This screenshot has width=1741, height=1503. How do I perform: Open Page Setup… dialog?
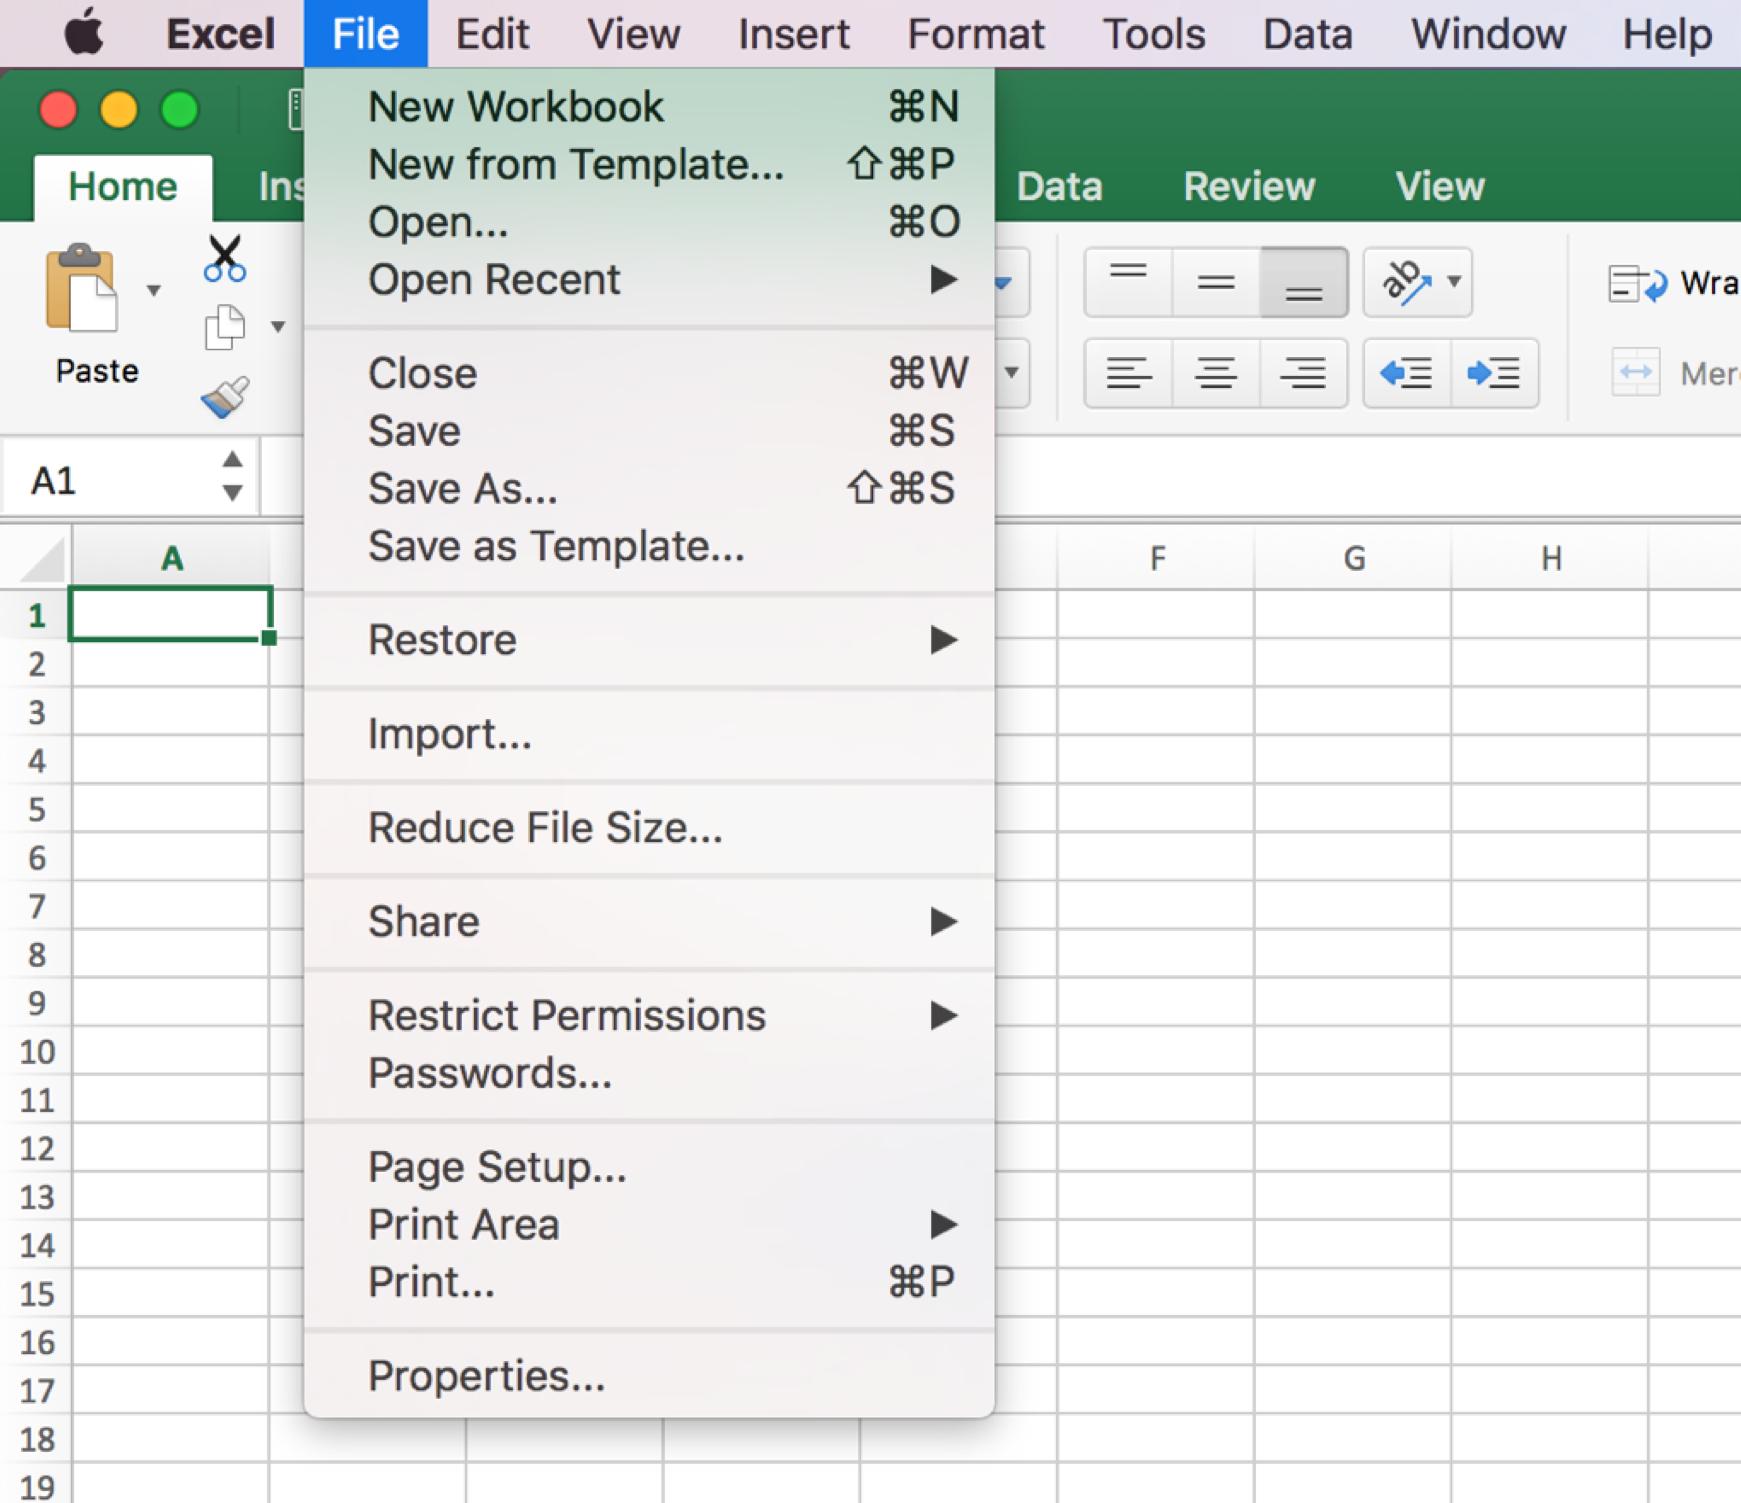click(x=649, y=1167)
